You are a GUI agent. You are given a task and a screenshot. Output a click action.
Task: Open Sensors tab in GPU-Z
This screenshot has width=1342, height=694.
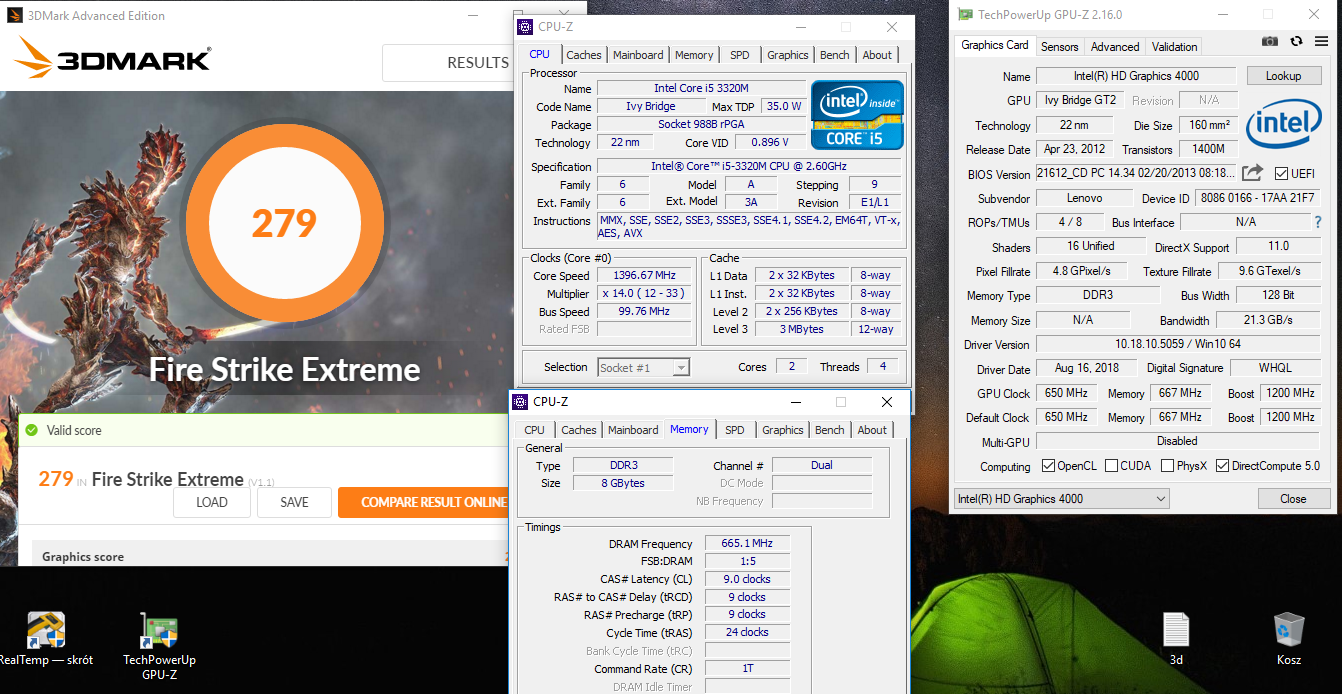point(1060,47)
